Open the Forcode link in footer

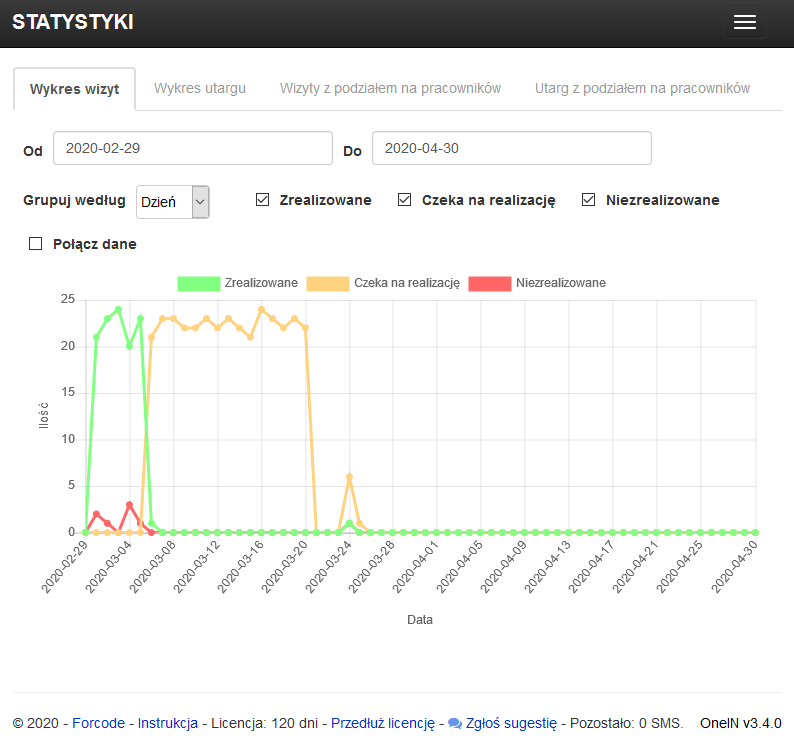98,723
